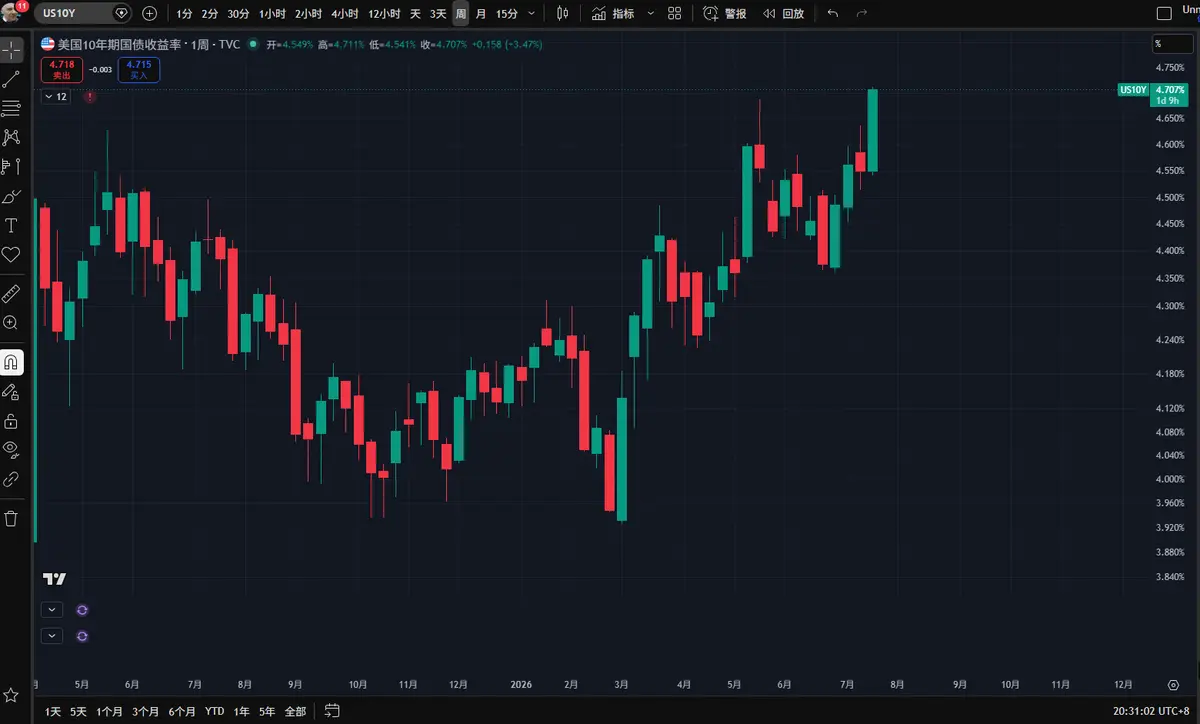
Task: Click the upper purple sync icon
Action: [82, 609]
